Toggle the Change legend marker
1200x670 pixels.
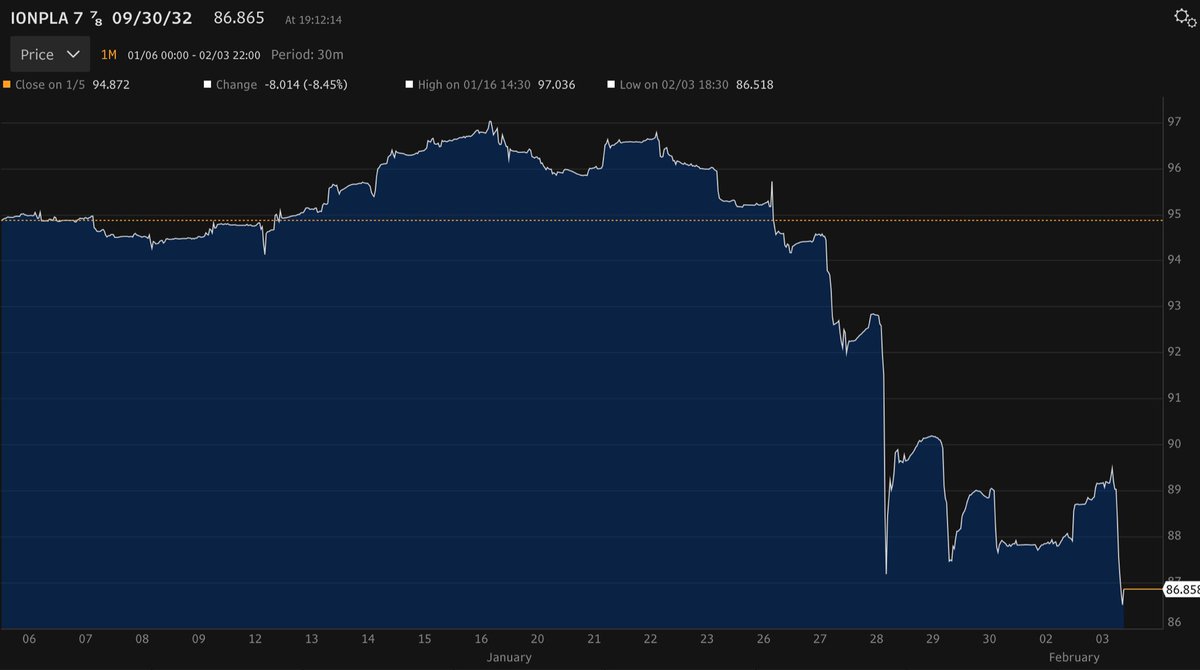207,85
